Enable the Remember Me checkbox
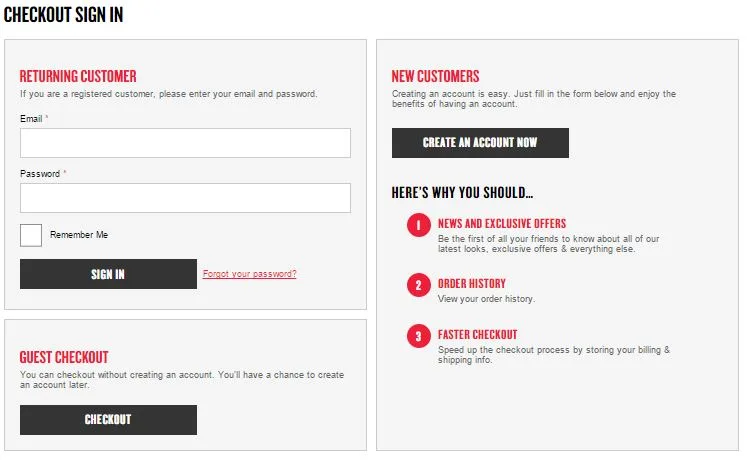This screenshot has width=747, height=460. coord(31,235)
